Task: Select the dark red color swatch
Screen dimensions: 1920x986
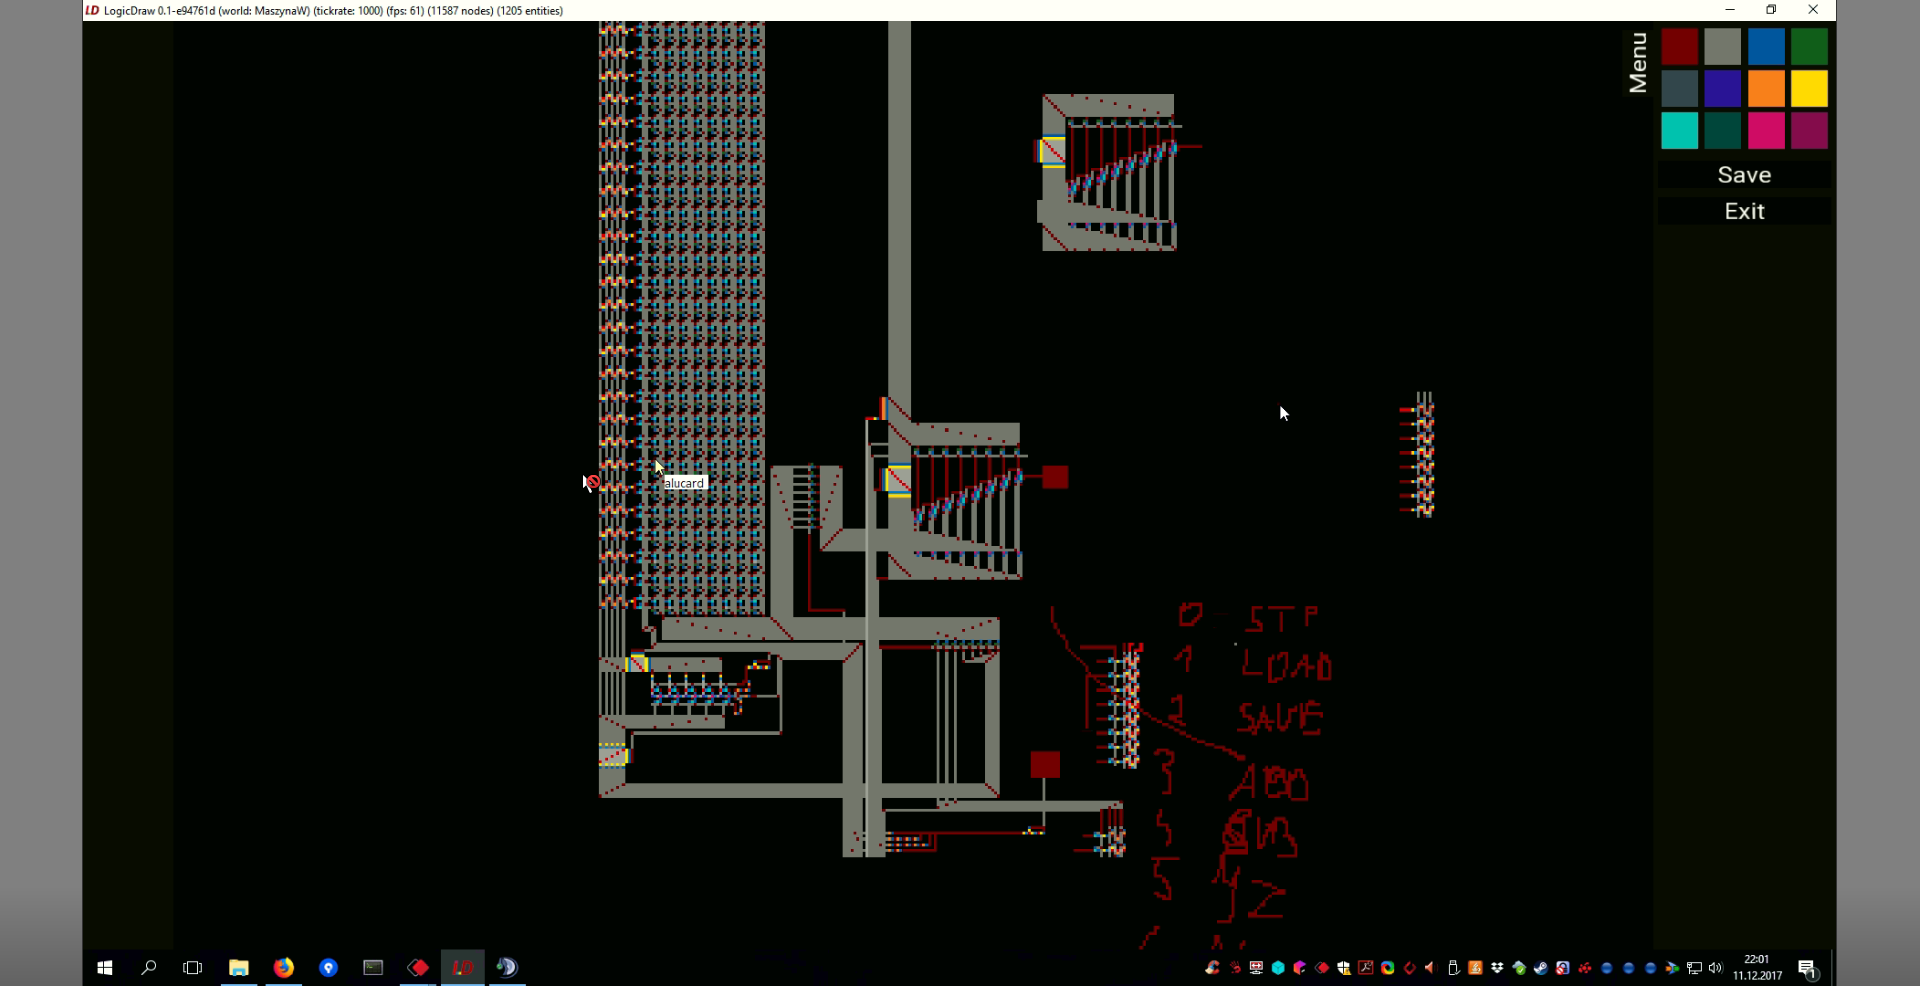Action: click(x=1679, y=46)
